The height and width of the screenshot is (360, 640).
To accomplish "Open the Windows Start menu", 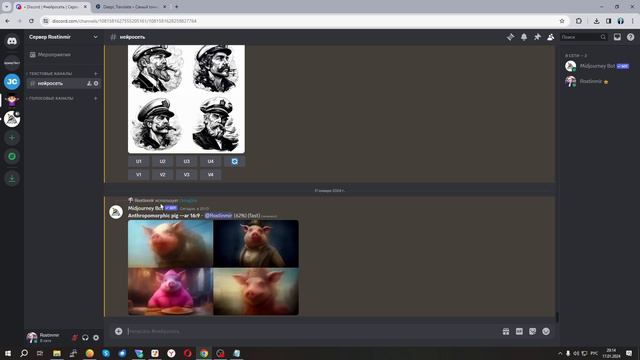I will click(x=8, y=353).
